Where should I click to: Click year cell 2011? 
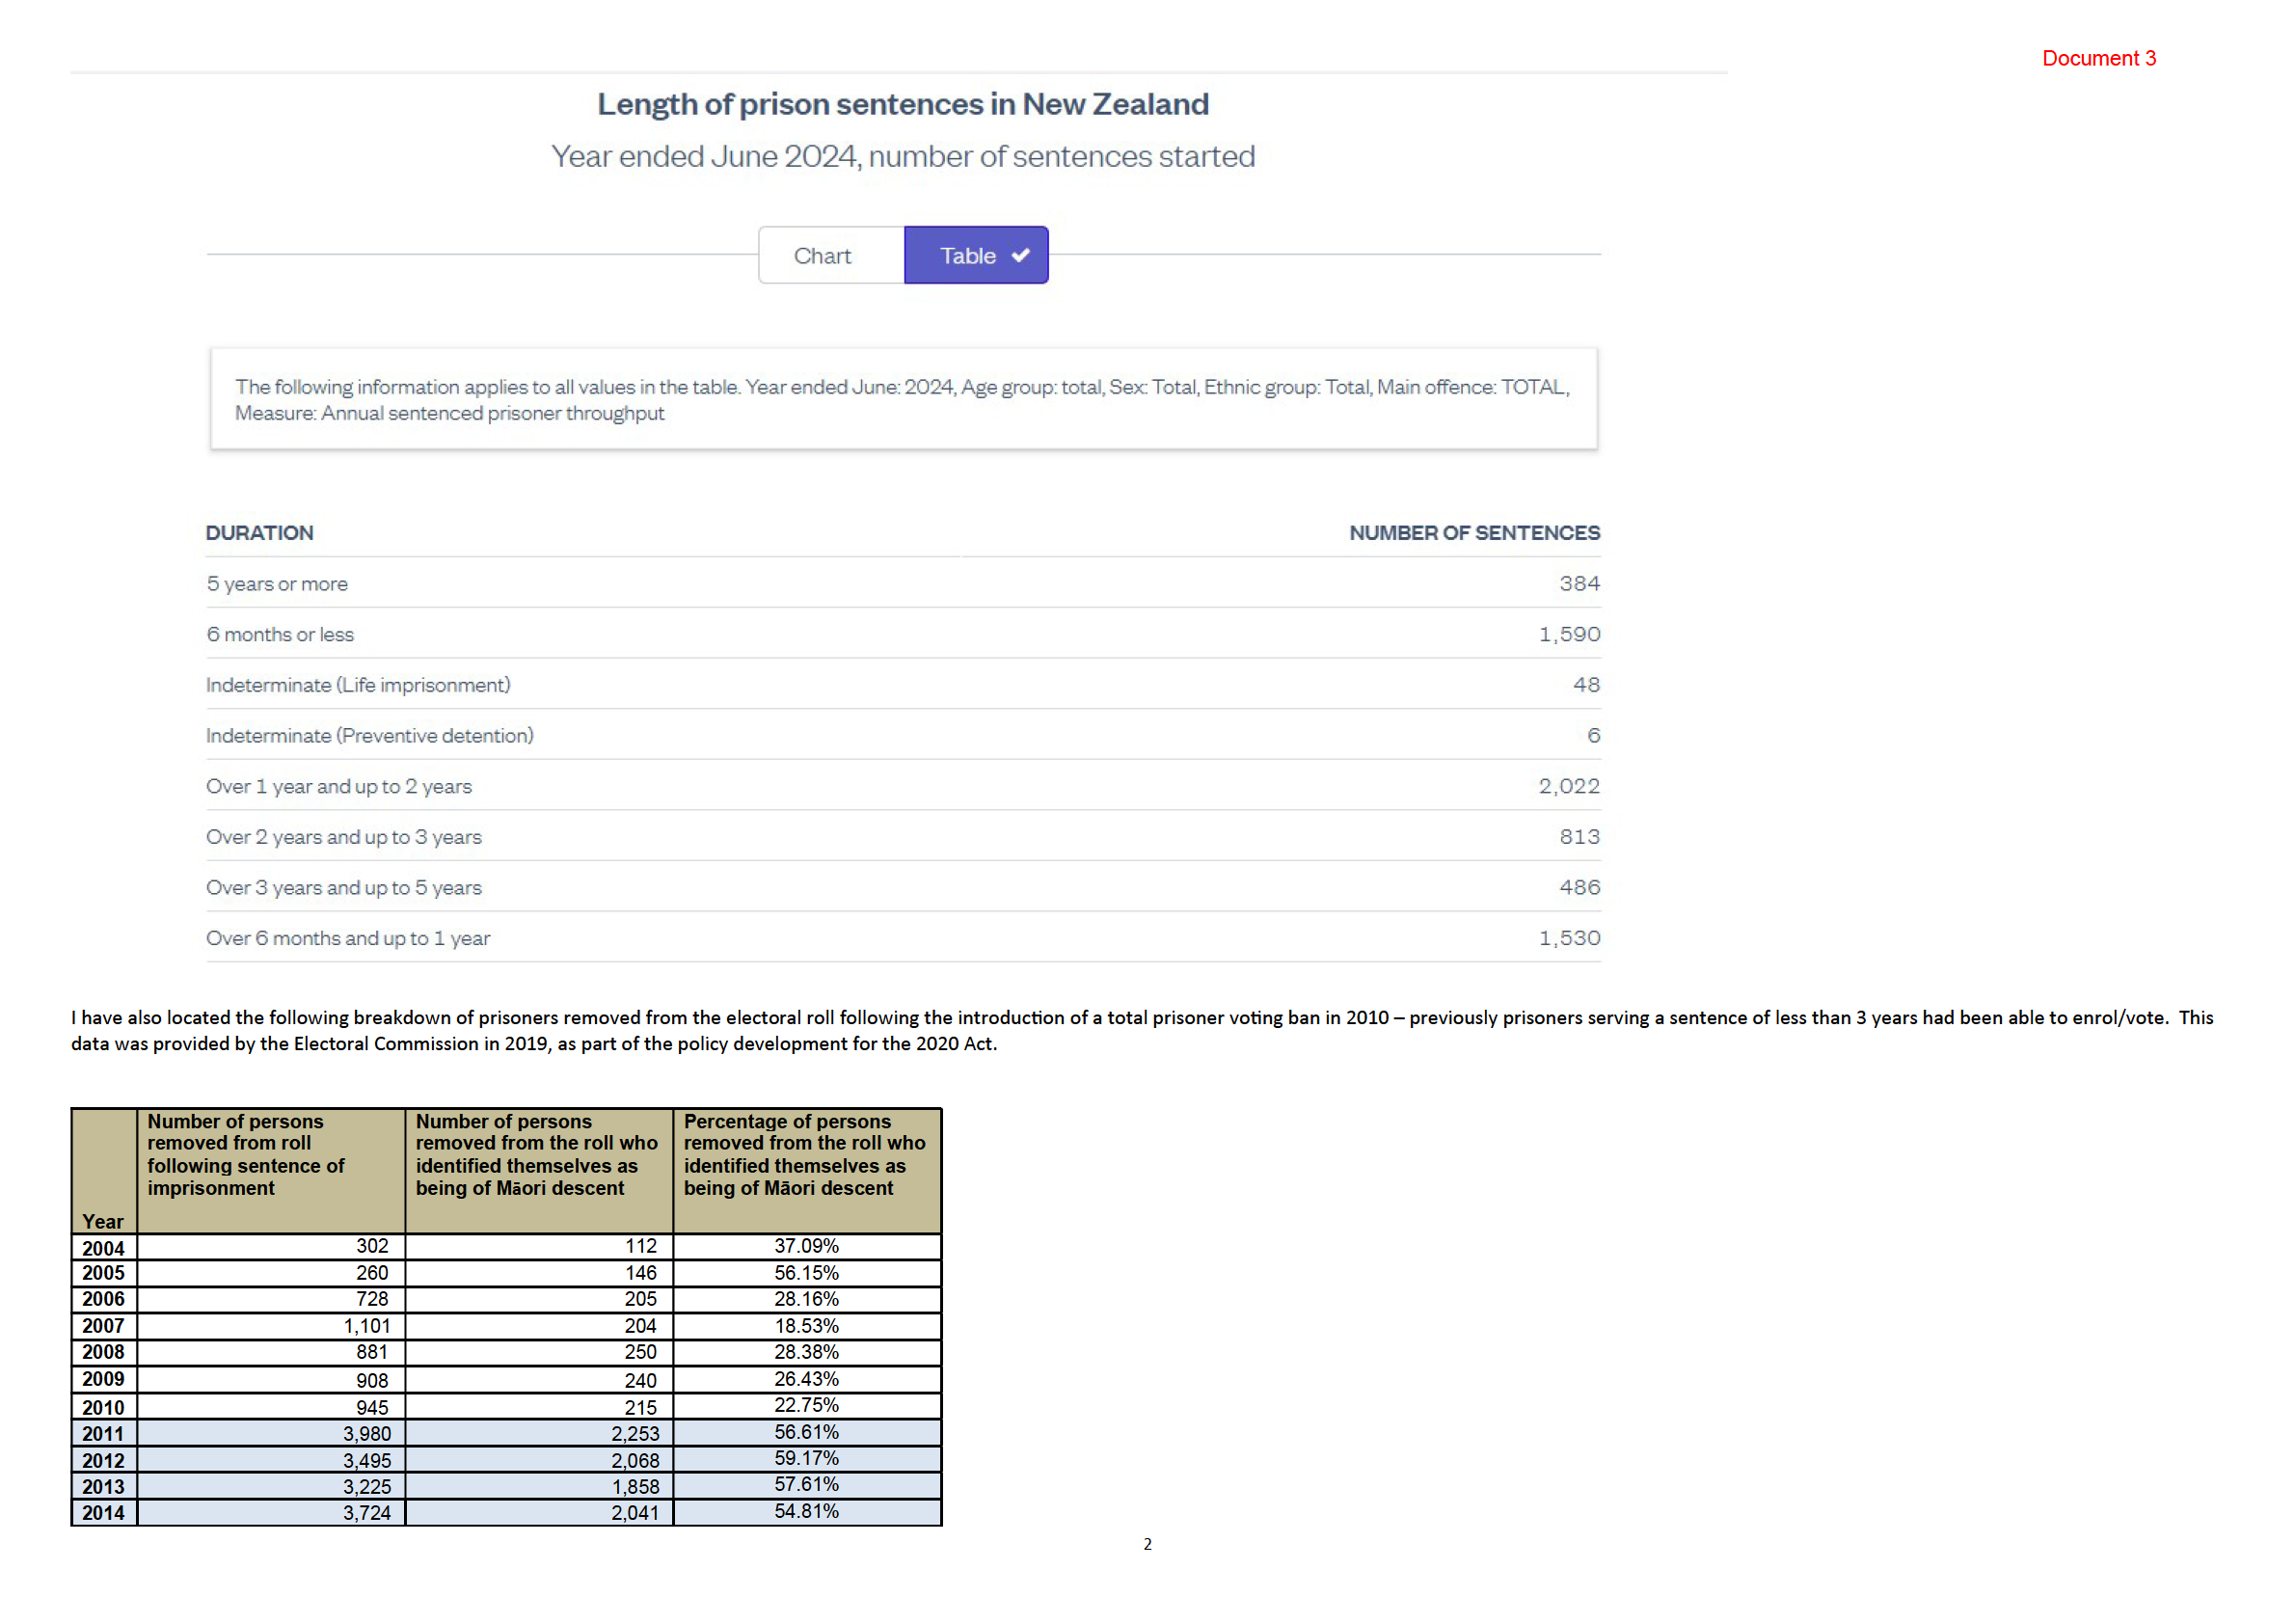pos(103,1434)
